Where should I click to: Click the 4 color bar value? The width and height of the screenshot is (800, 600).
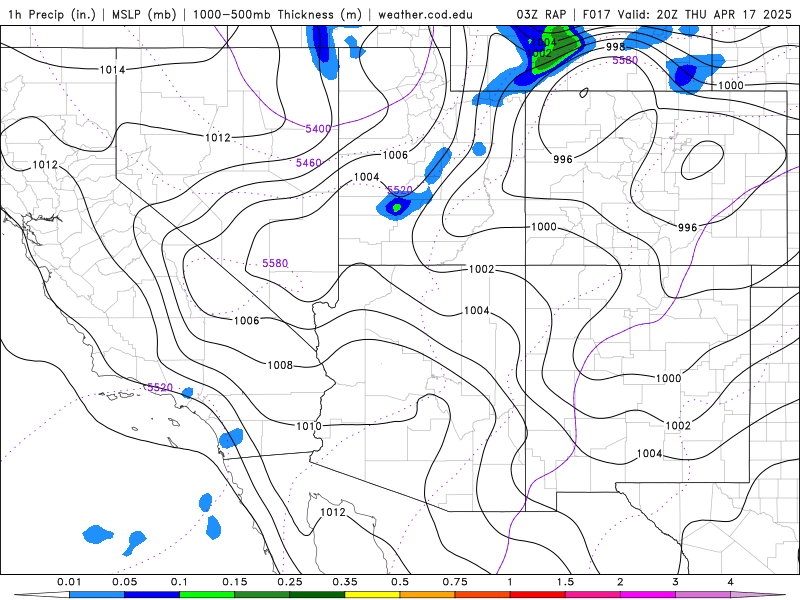[730, 582]
